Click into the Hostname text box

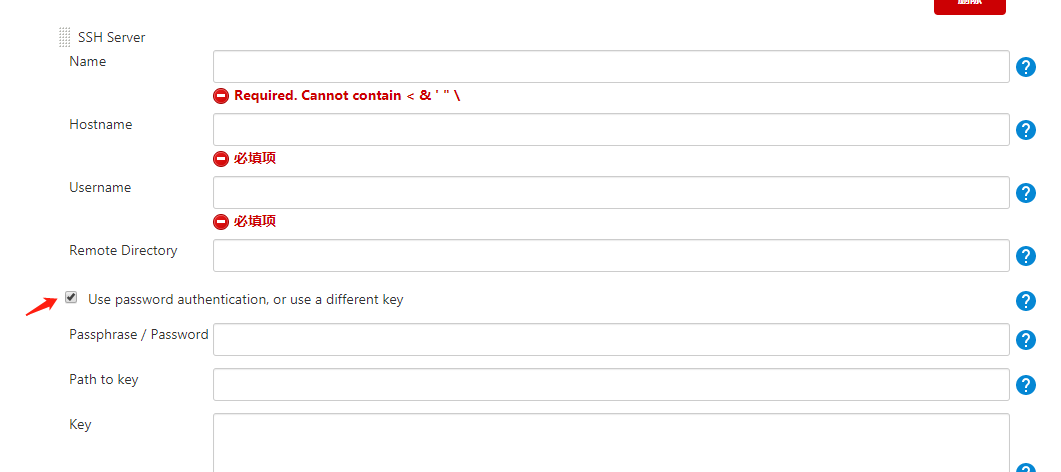tap(610, 130)
